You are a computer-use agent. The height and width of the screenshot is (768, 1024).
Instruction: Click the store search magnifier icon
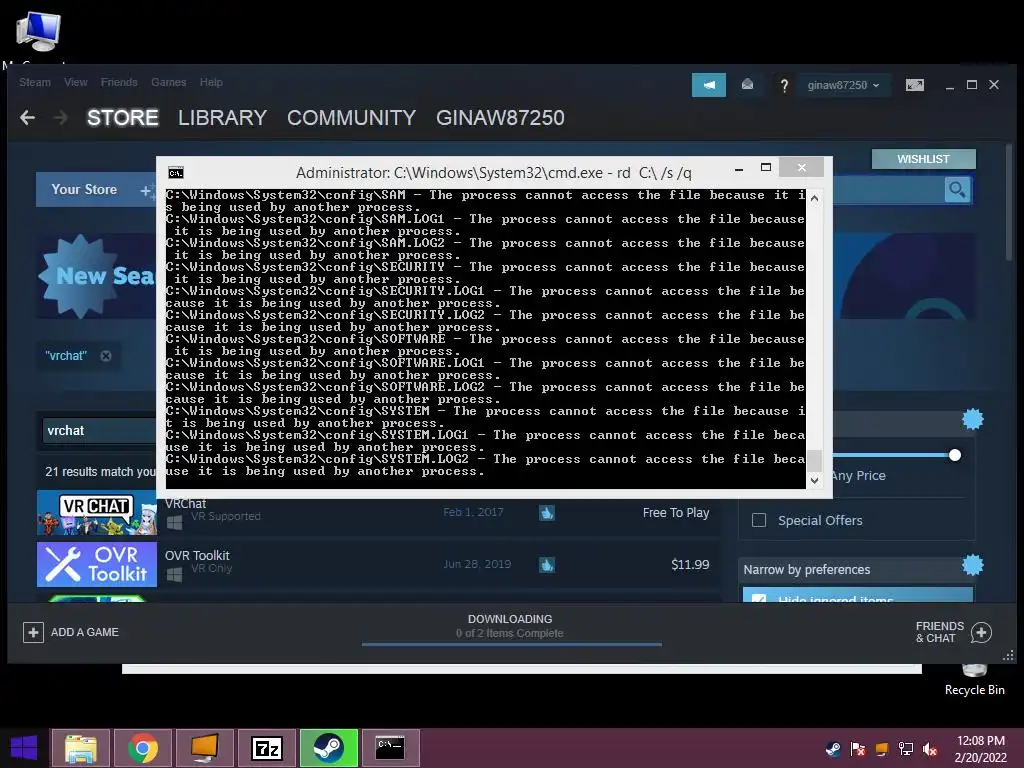coord(957,190)
